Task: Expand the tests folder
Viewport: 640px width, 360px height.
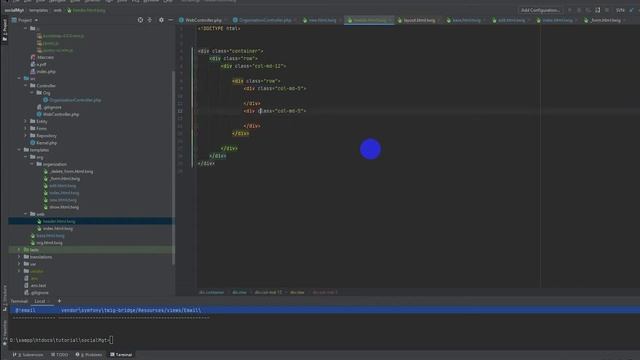Action: [19, 250]
